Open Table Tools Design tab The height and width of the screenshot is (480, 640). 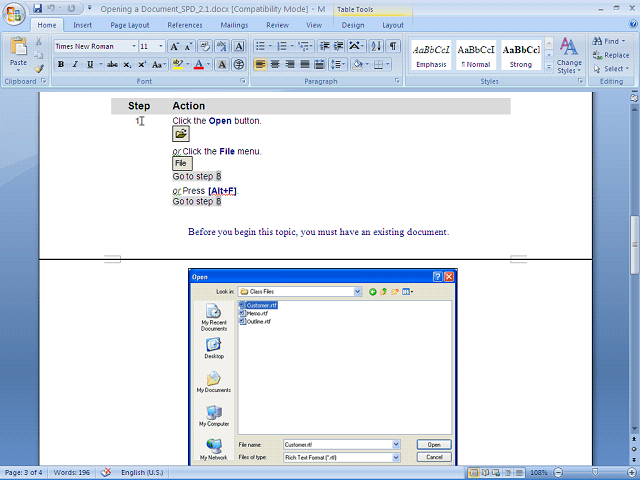[x=353, y=25]
